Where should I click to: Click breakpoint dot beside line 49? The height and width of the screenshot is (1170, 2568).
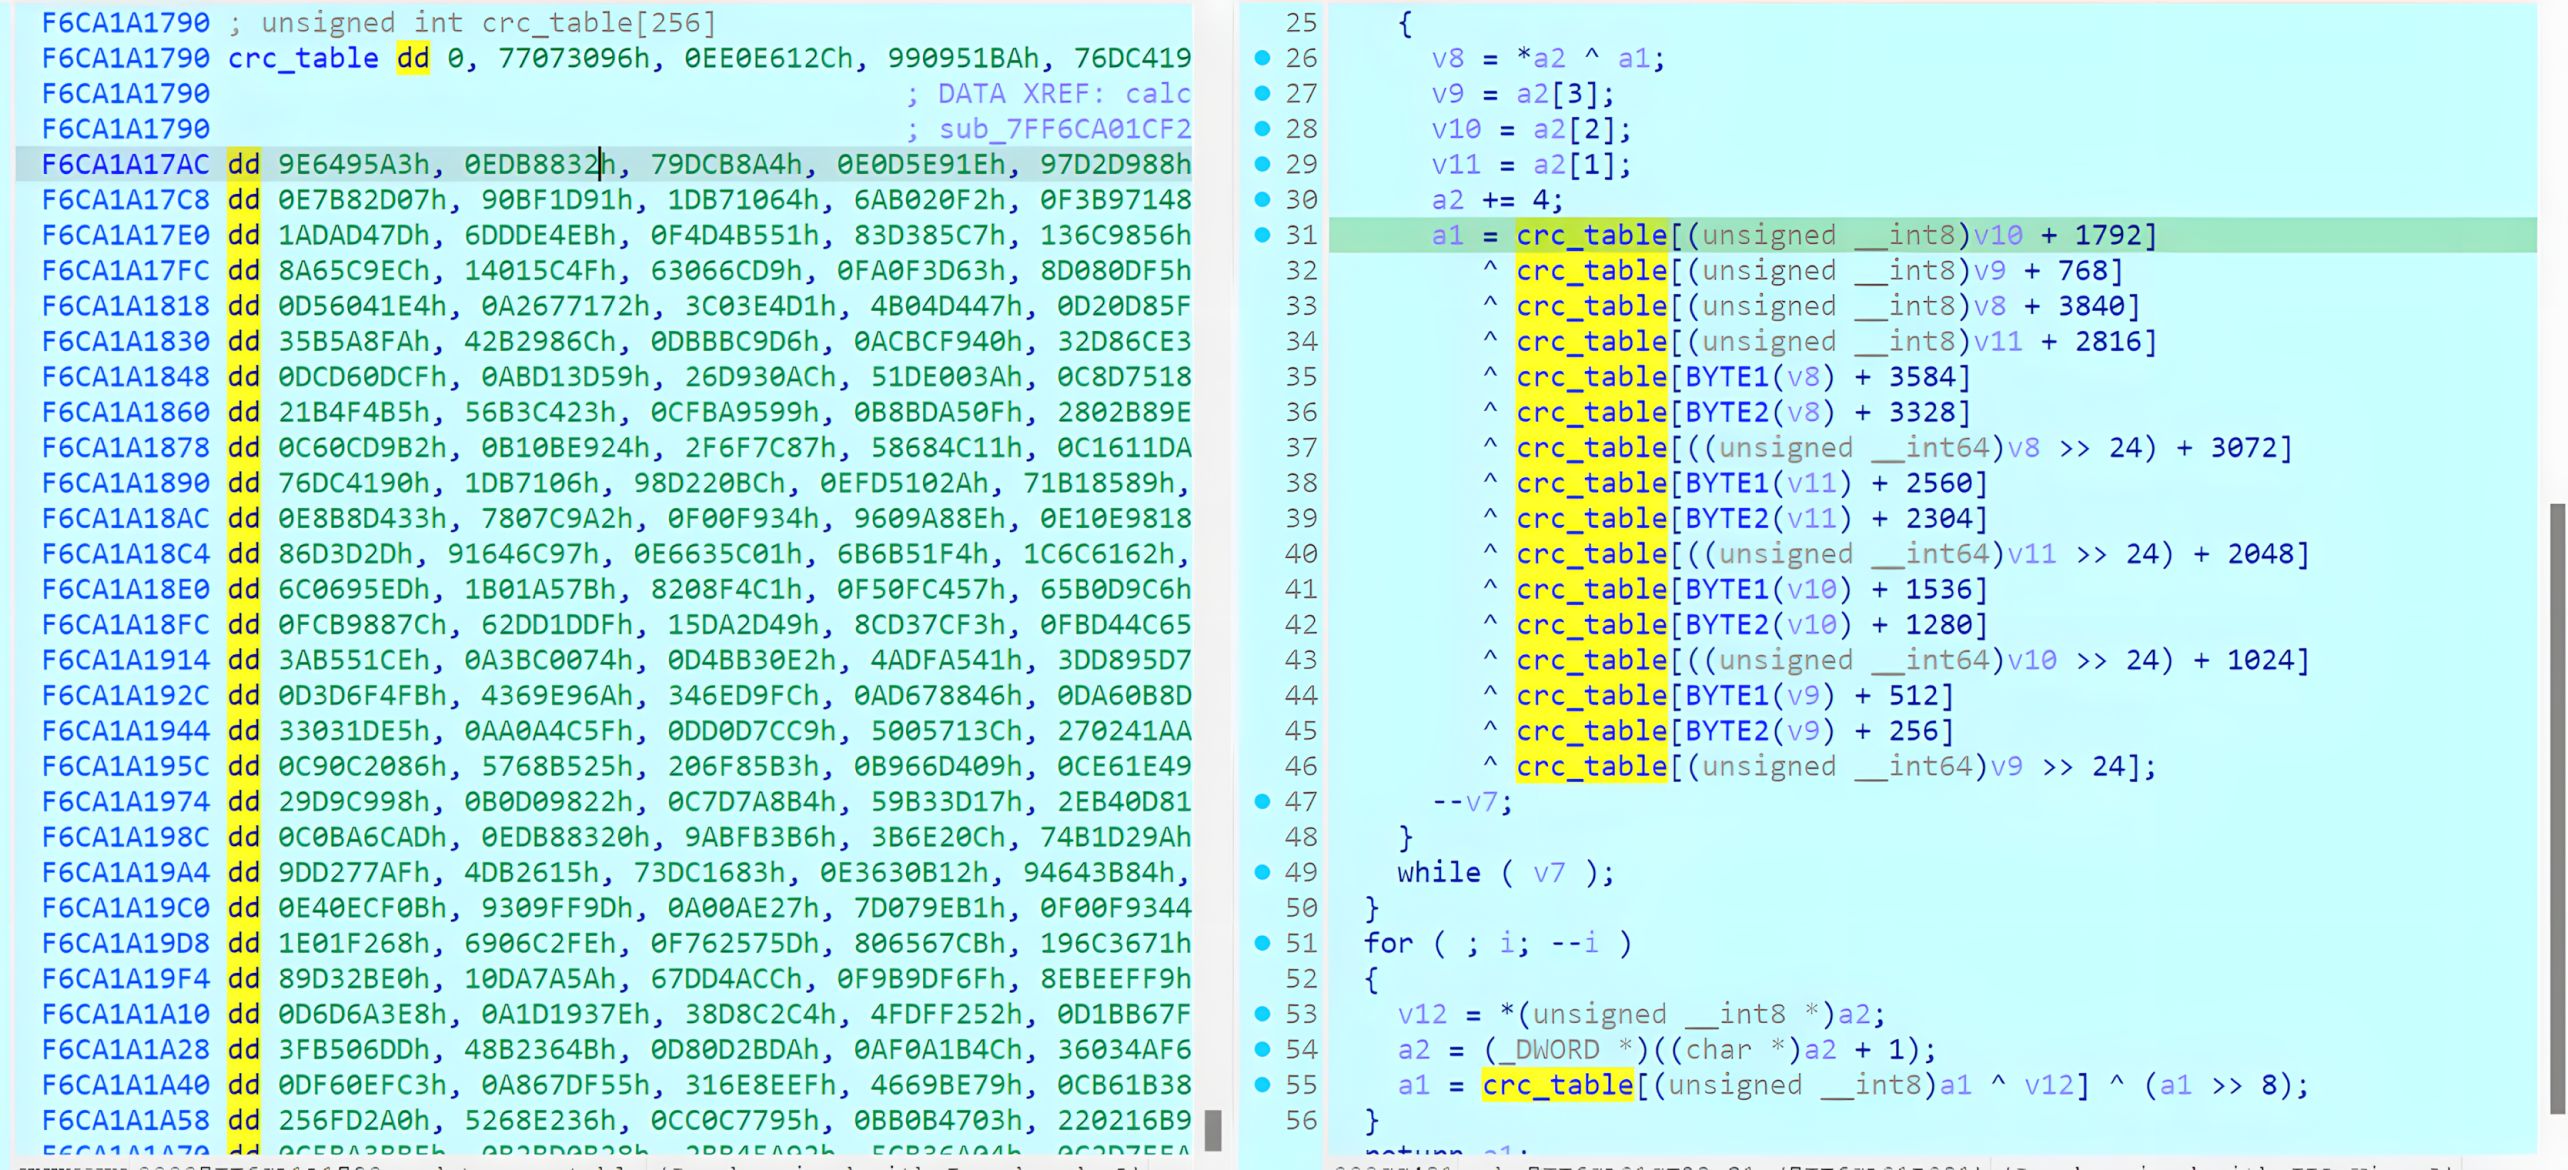(x=1262, y=872)
